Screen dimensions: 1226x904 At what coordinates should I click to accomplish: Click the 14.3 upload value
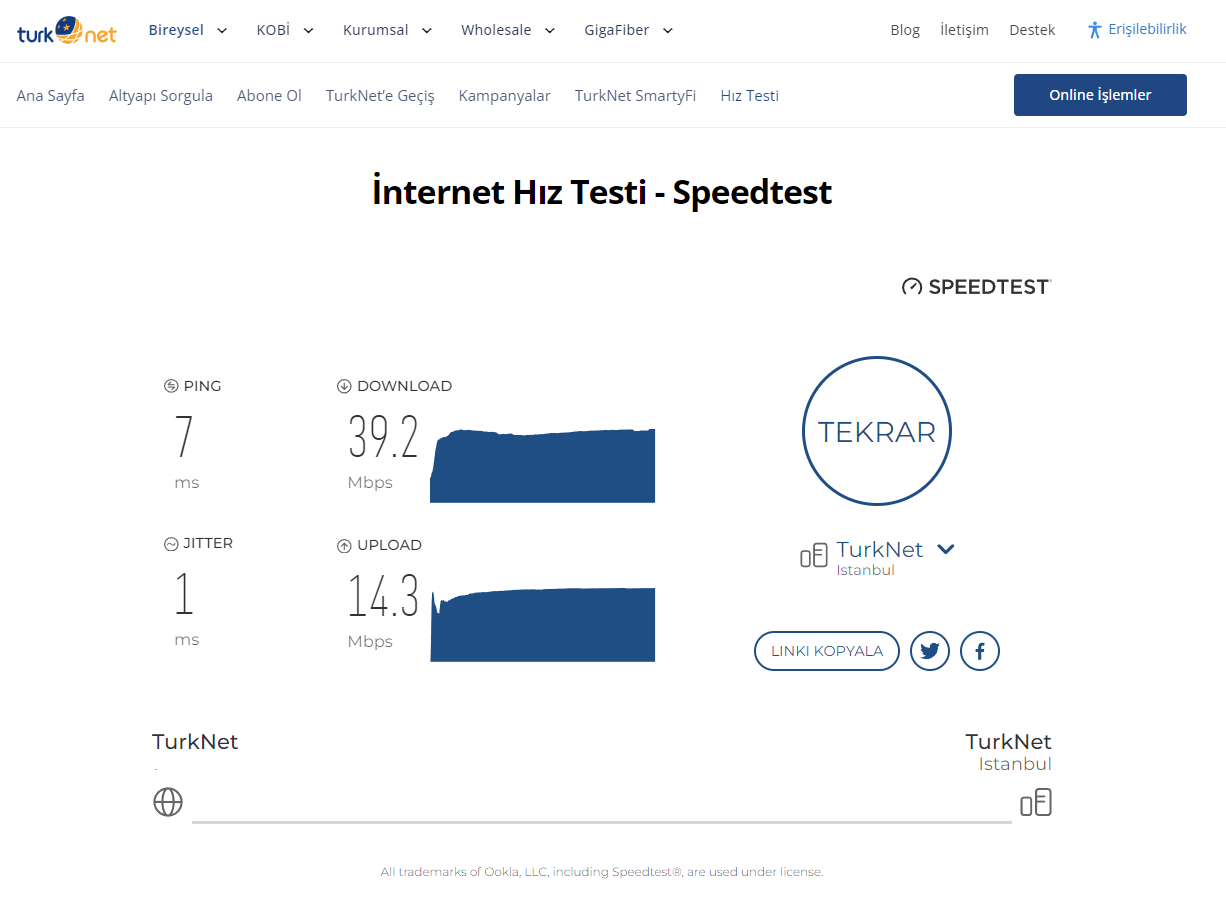(383, 596)
